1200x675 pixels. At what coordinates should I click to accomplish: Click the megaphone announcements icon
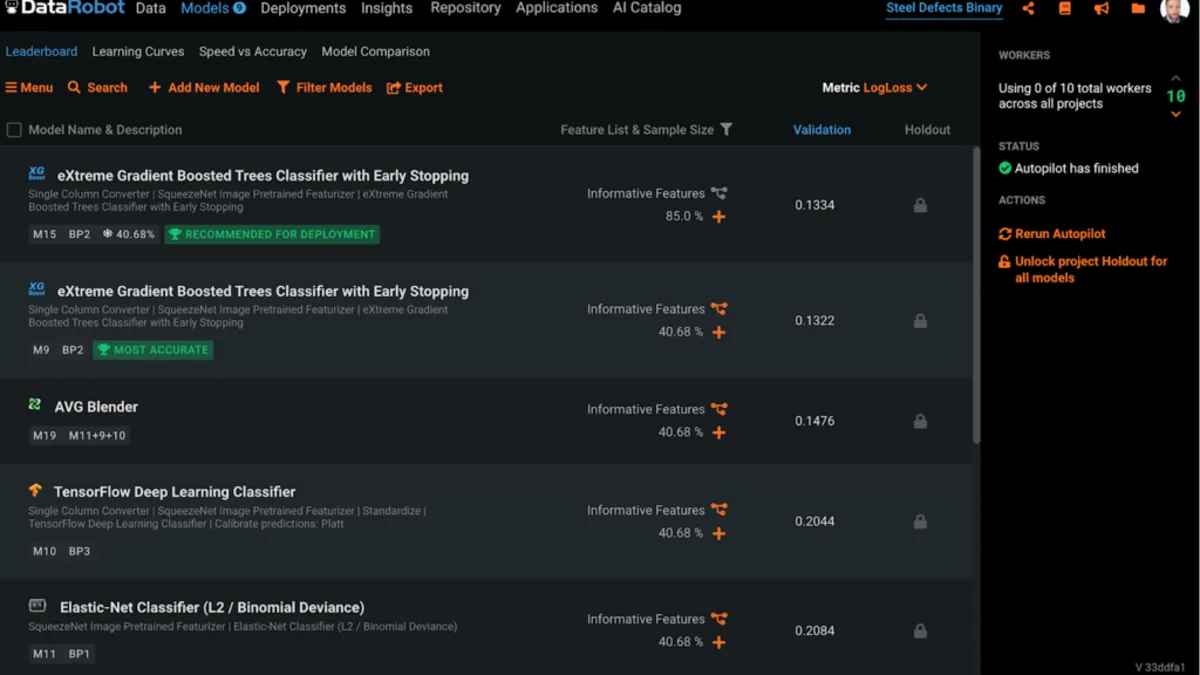point(1101,9)
